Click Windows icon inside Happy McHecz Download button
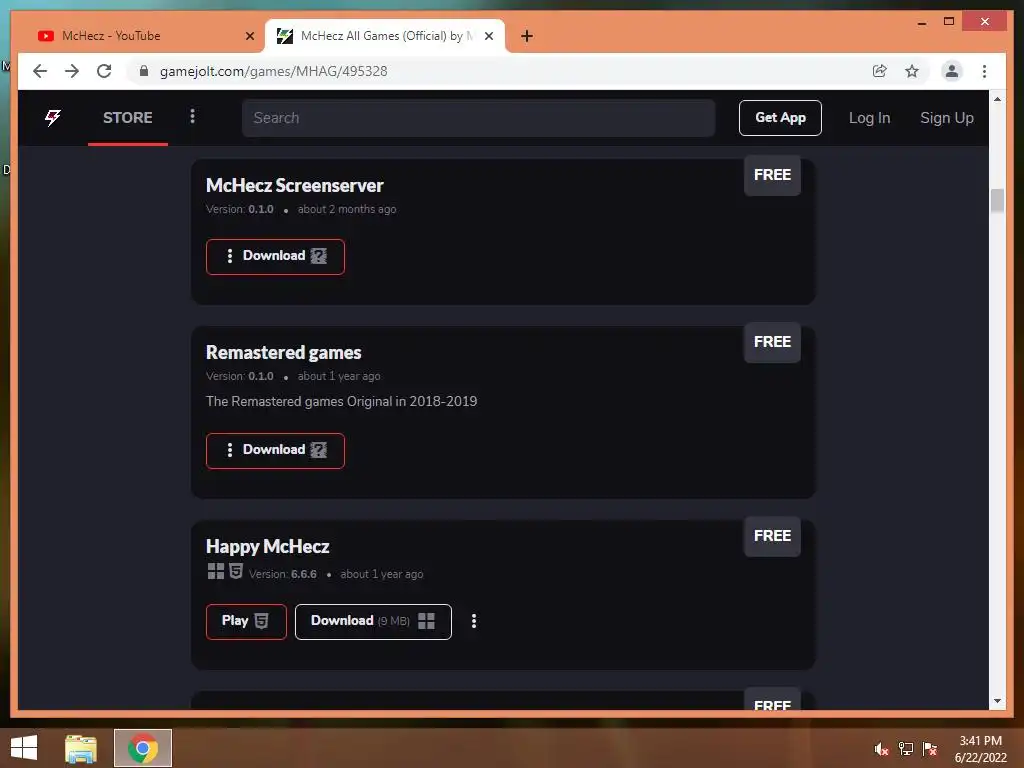 point(426,621)
